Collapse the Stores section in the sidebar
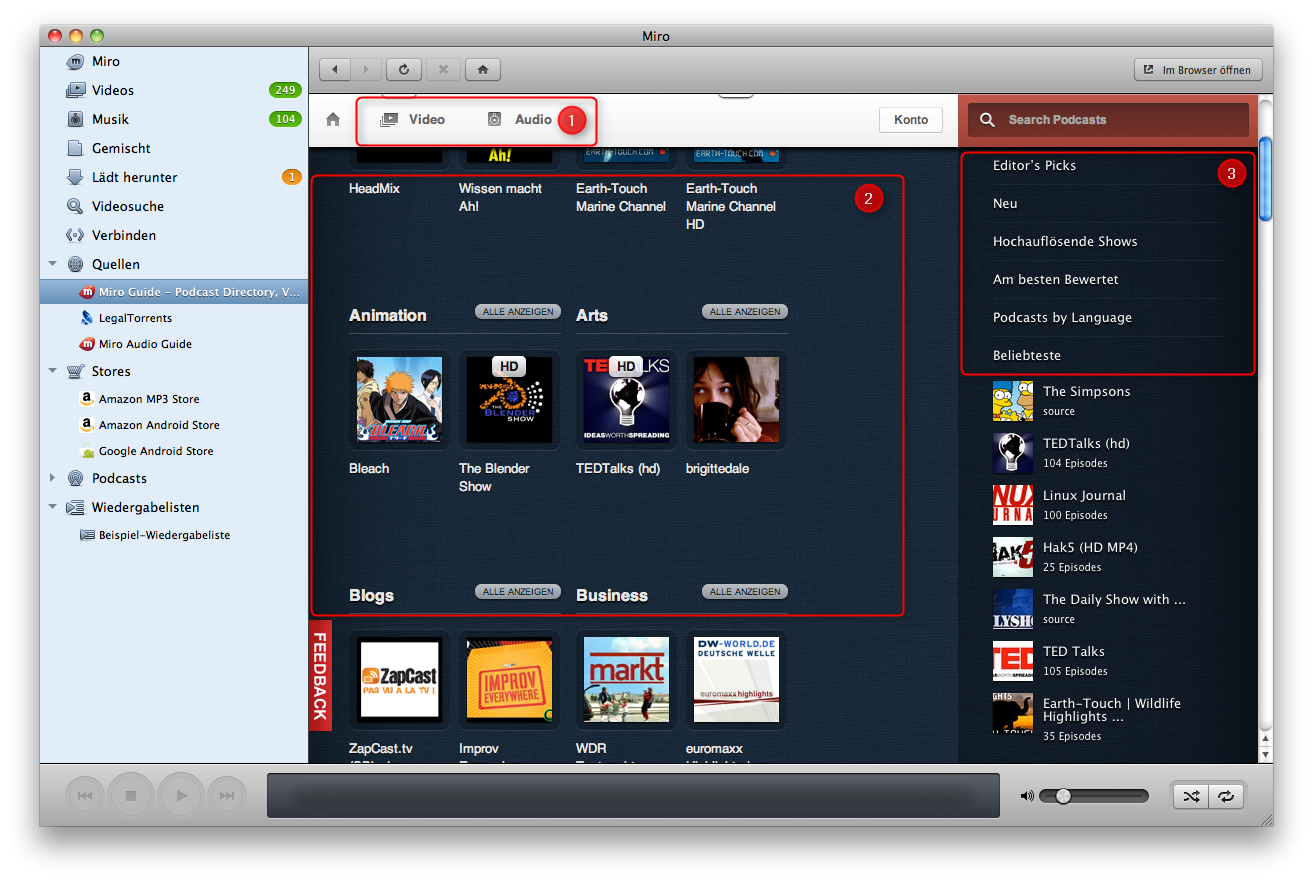 click(52, 371)
